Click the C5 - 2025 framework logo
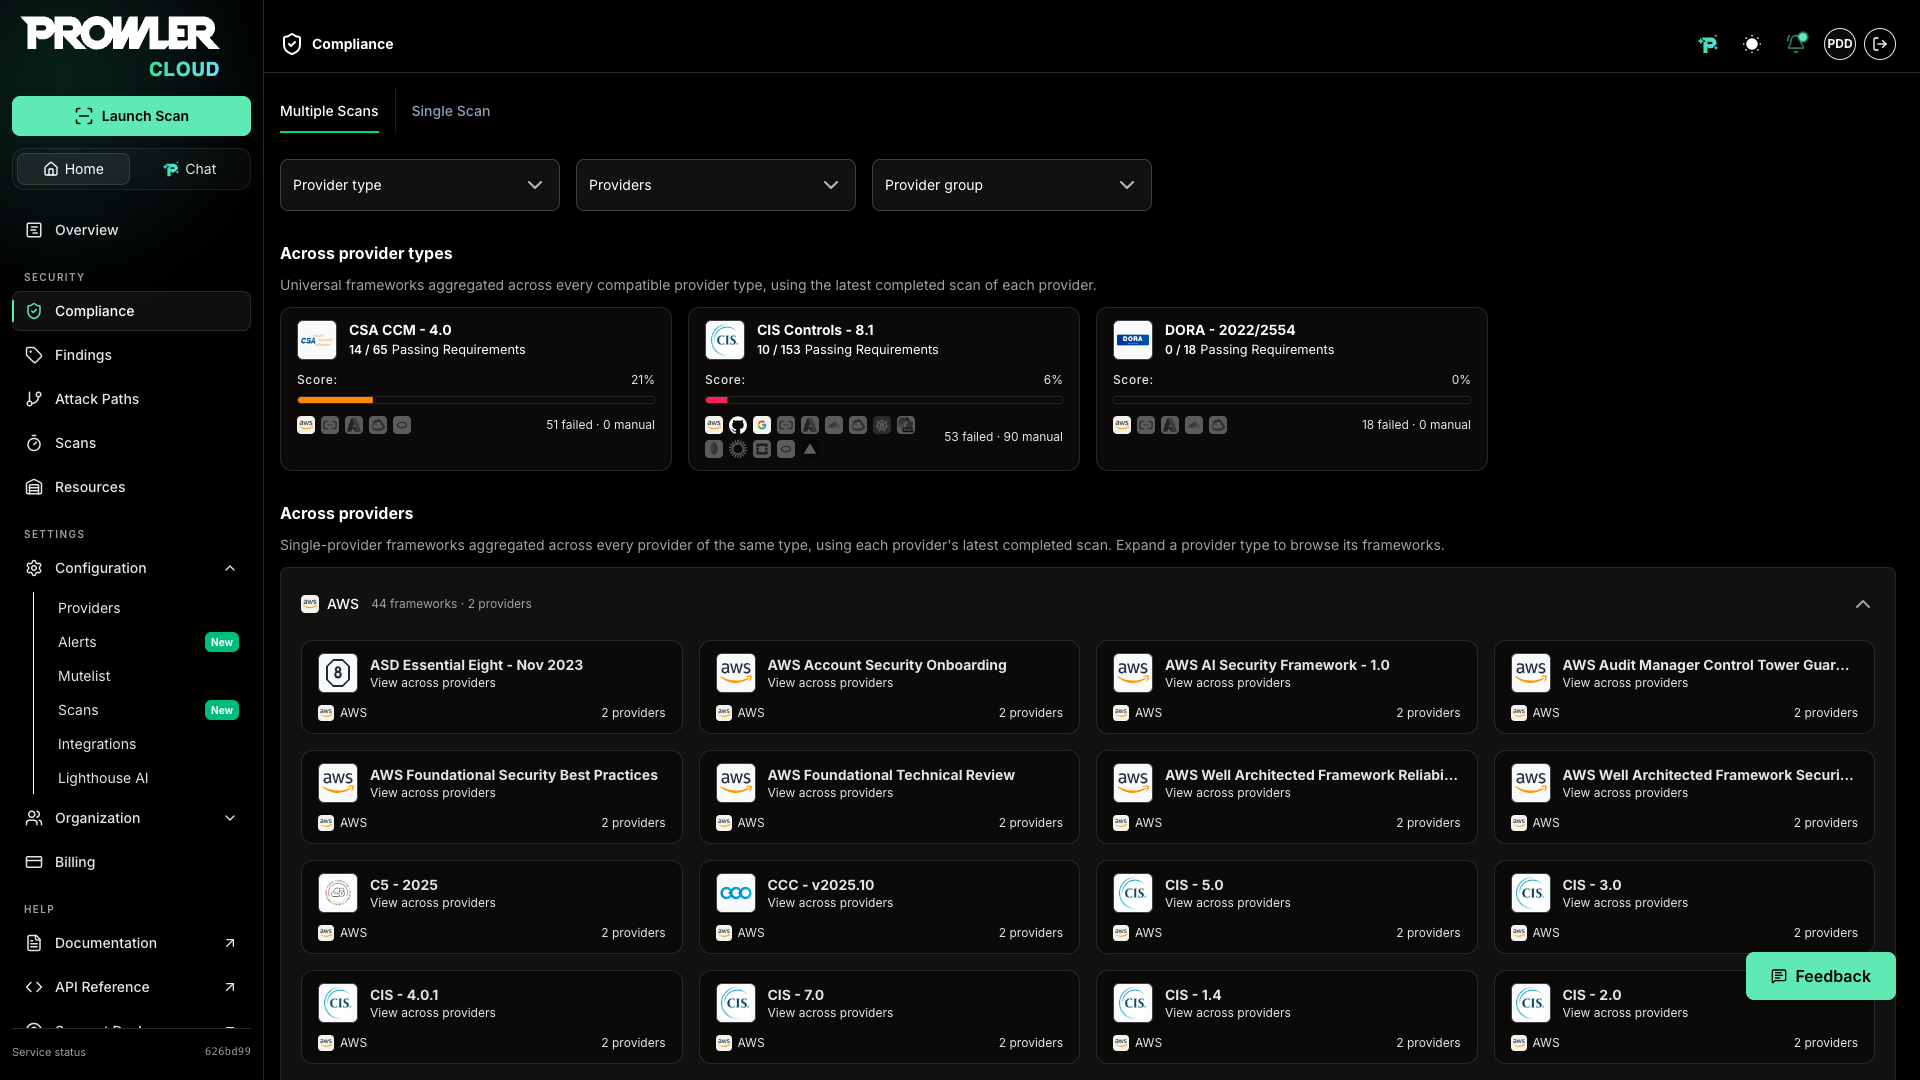The height and width of the screenshot is (1080, 1920). pyautogui.click(x=338, y=893)
